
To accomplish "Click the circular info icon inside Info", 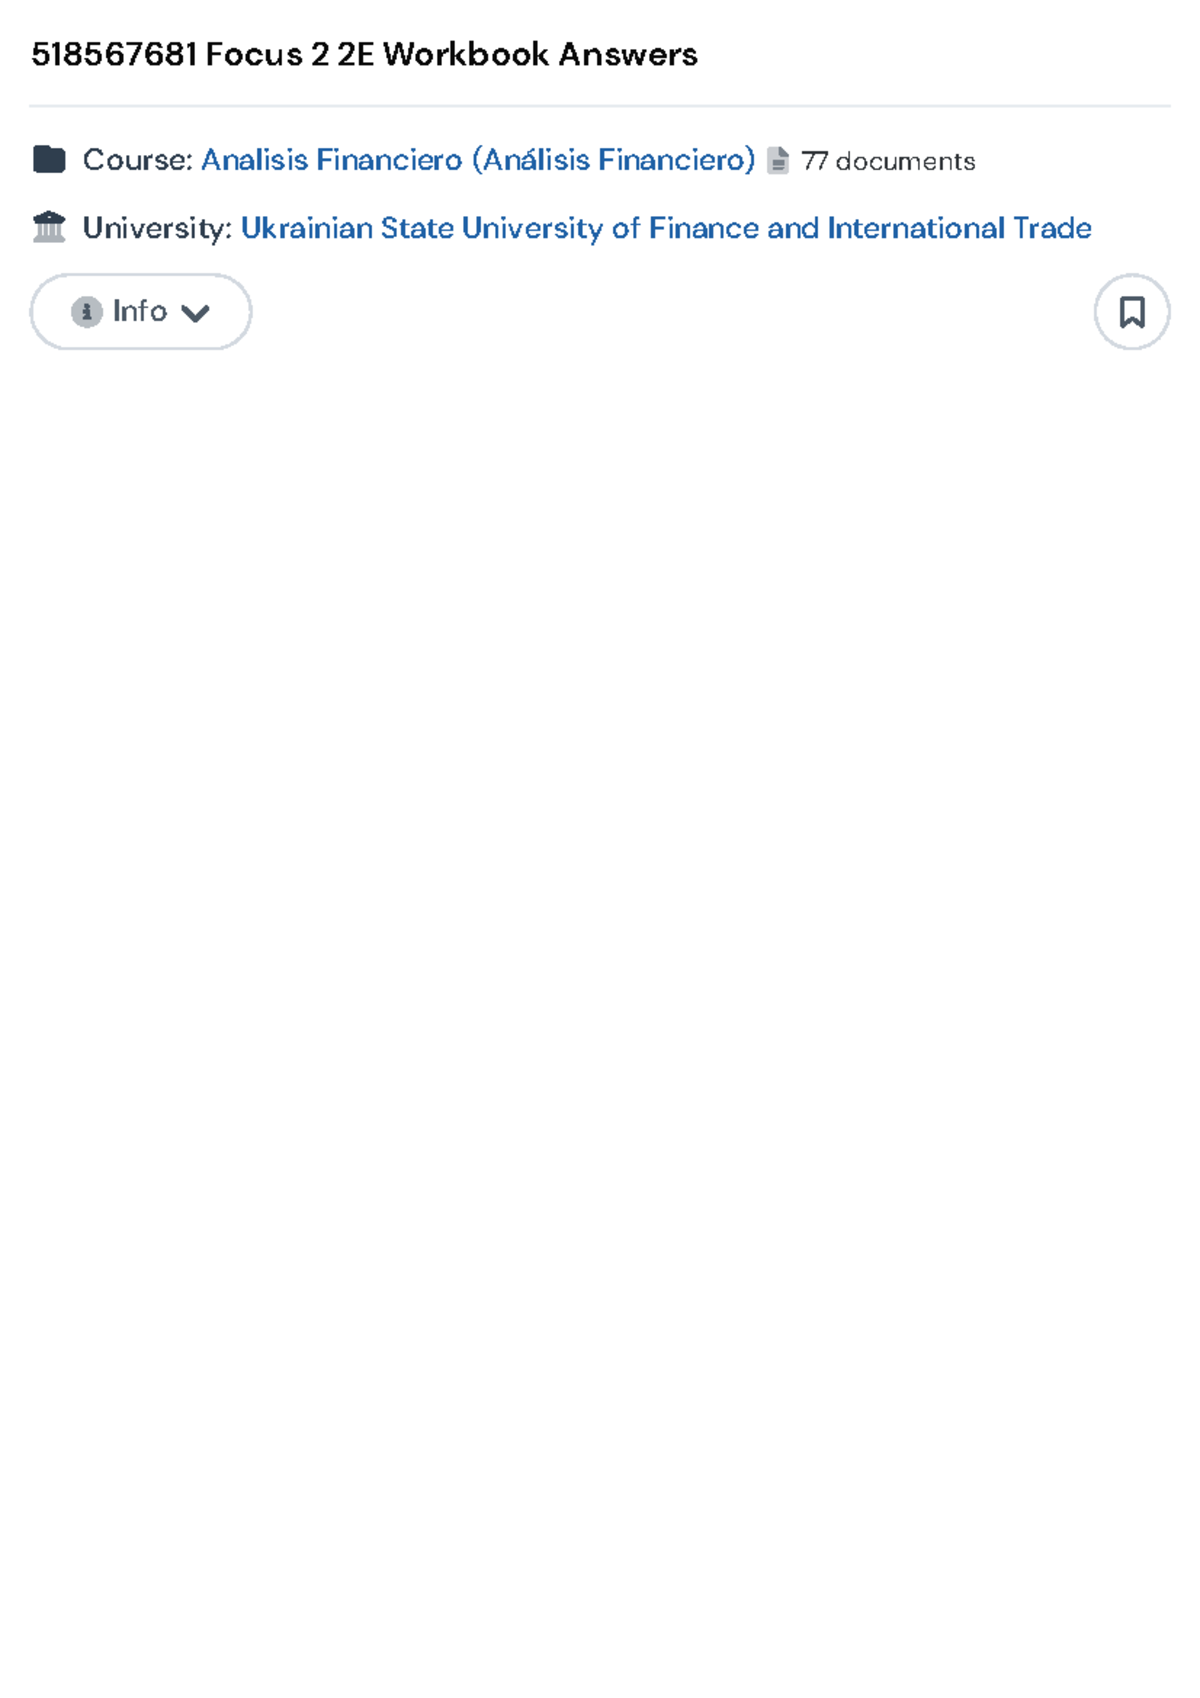I will tap(87, 312).
